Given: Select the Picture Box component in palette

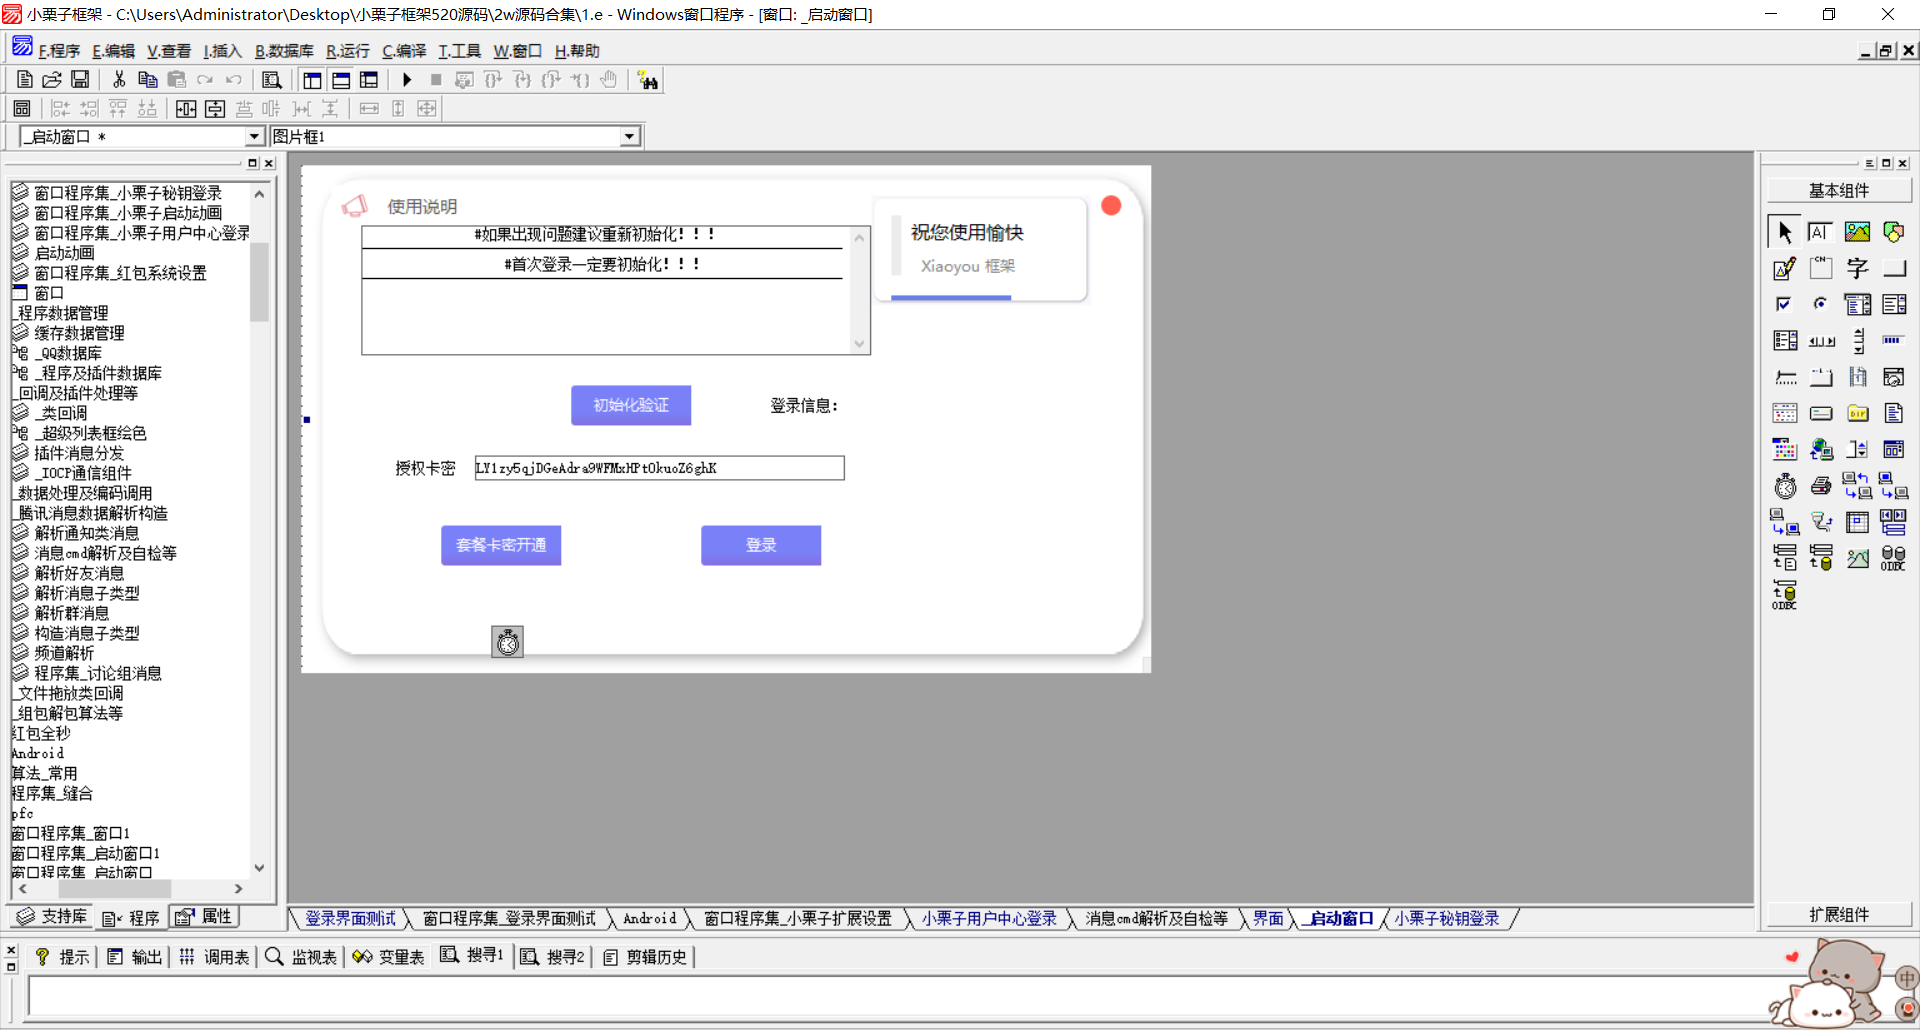Looking at the screenshot, I should pos(1857,232).
